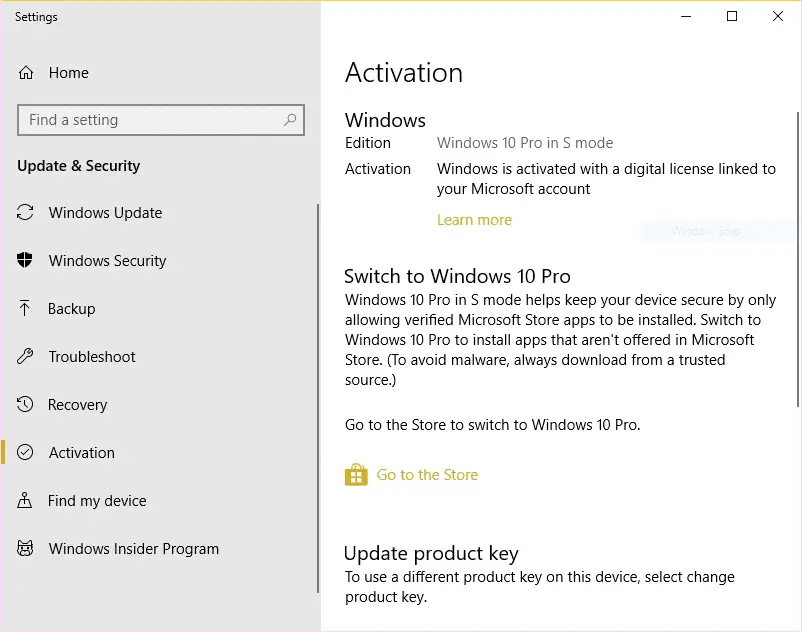
Task: Open Find my device settings
Action: pyautogui.click(x=97, y=501)
